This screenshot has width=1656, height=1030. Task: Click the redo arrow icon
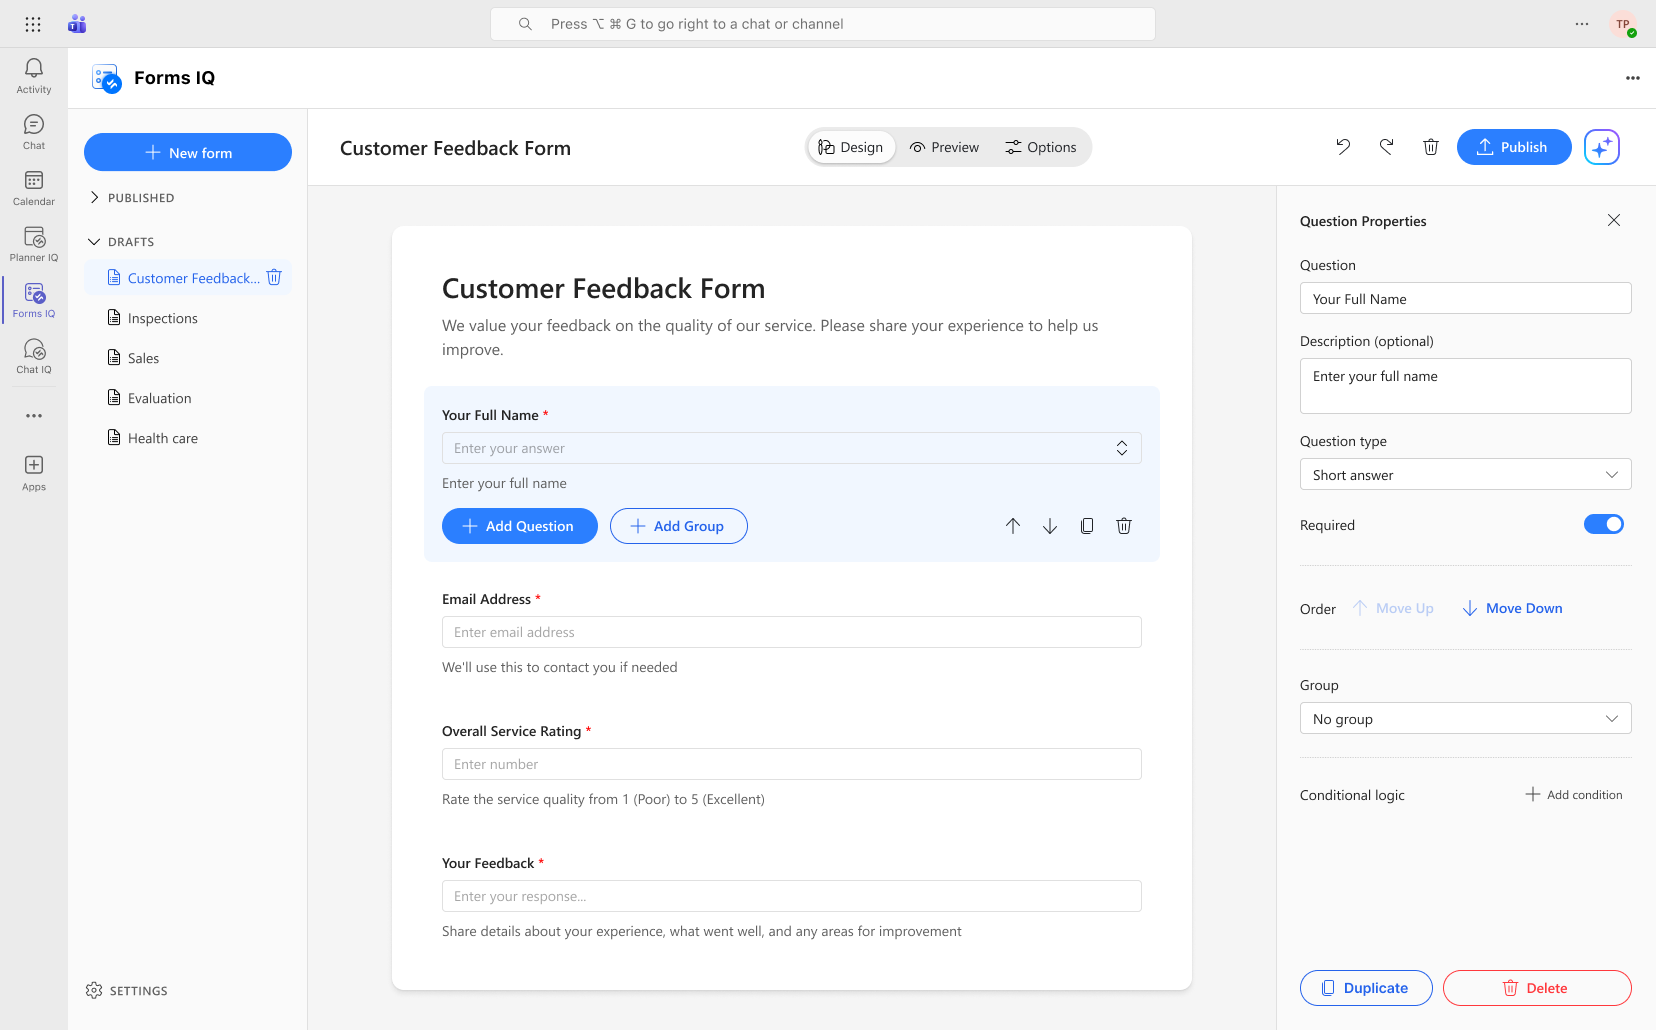(1387, 147)
